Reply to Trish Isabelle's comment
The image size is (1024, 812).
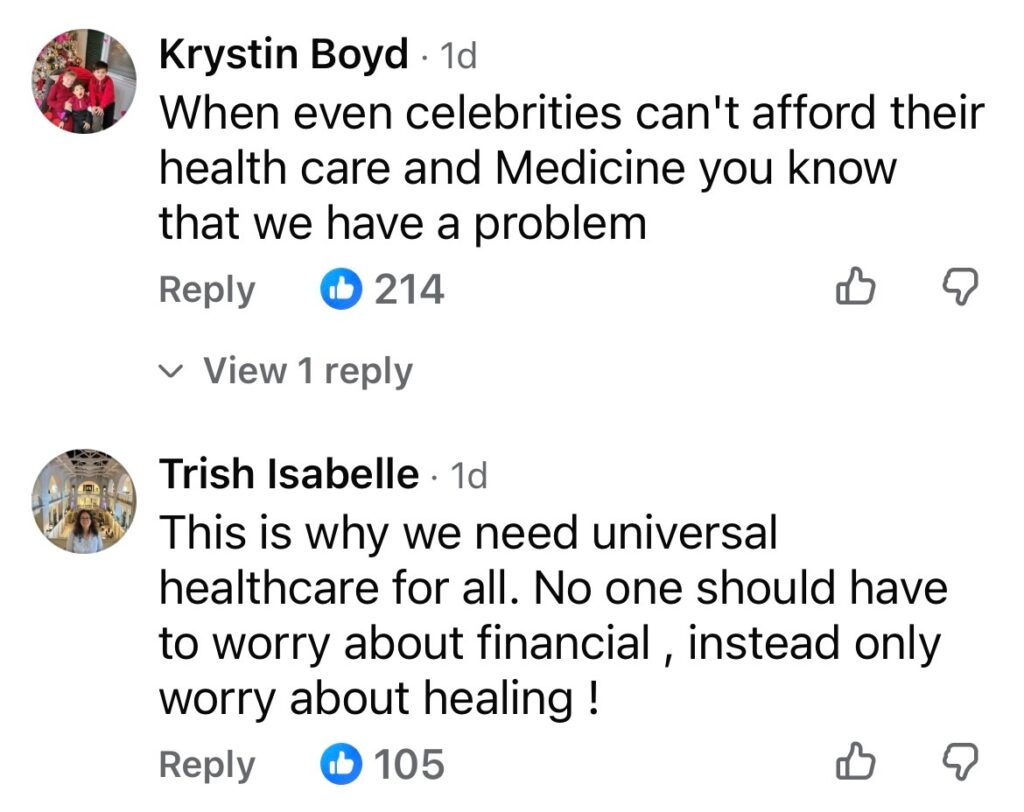[x=207, y=764]
